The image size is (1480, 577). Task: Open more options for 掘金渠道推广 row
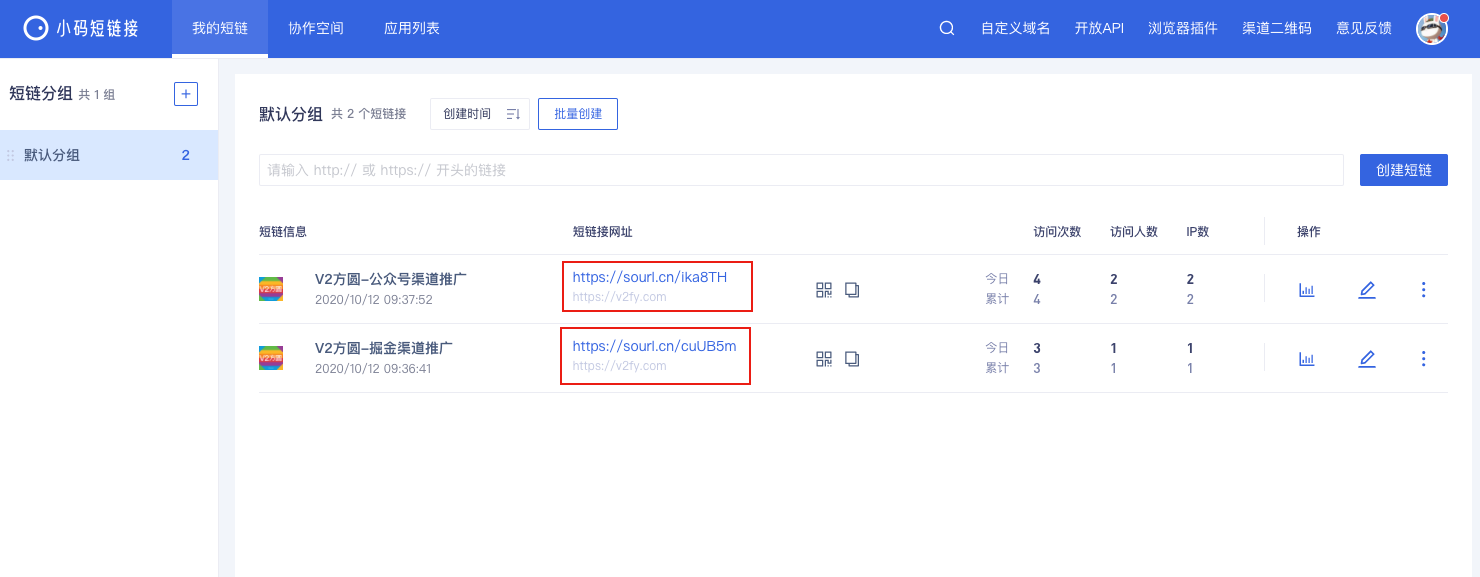pyautogui.click(x=1423, y=358)
